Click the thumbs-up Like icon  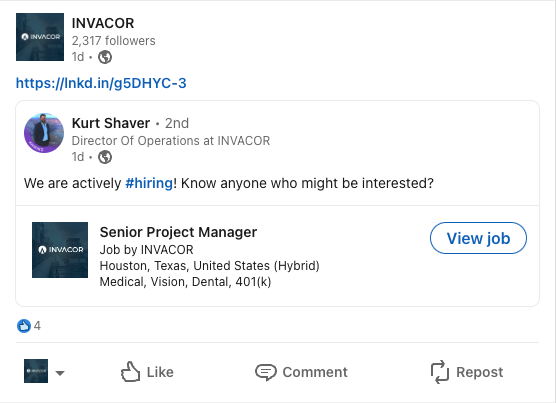(x=130, y=372)
